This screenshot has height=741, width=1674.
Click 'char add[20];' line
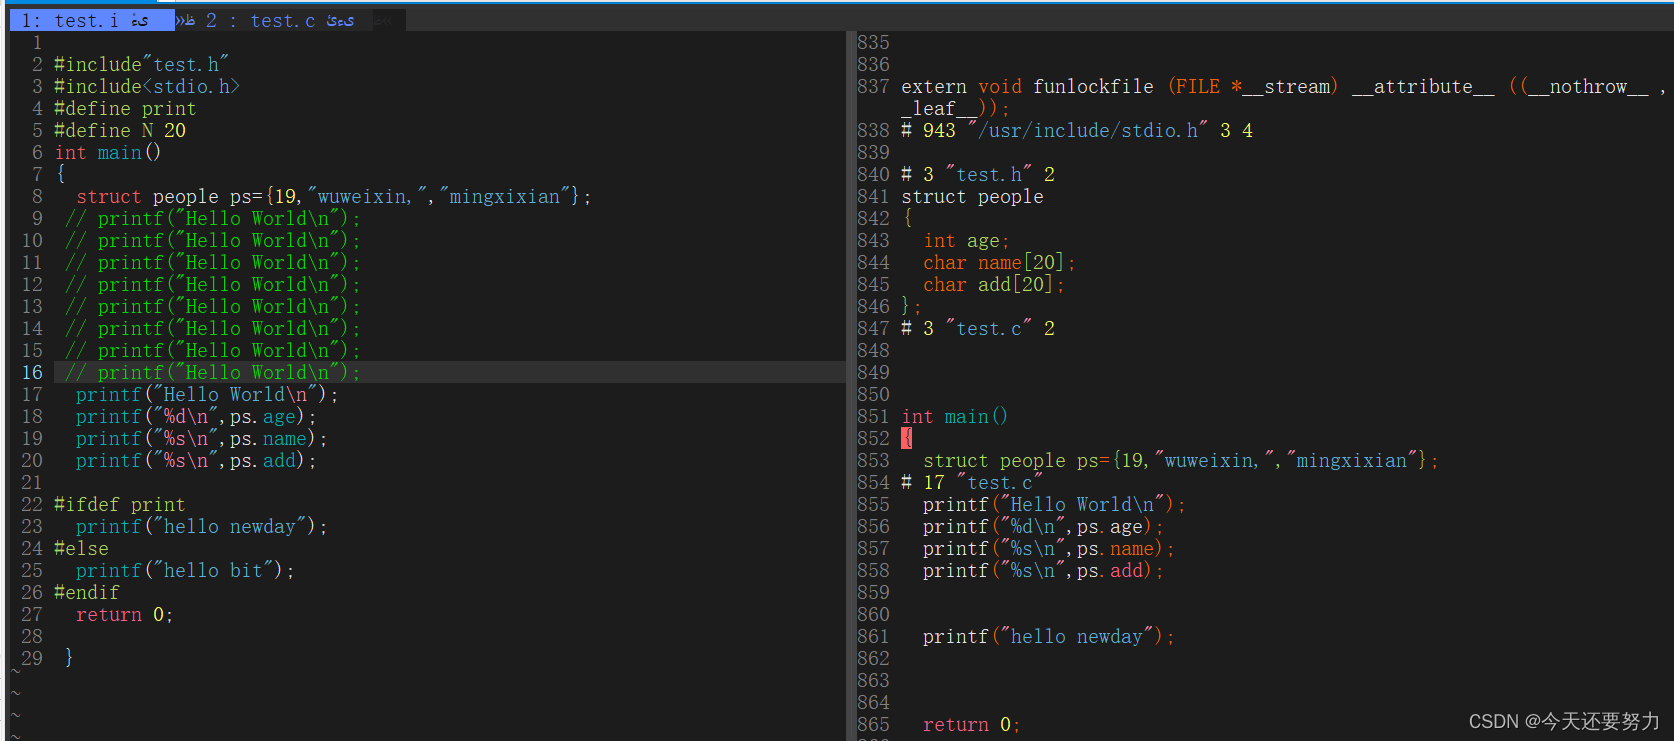(994, 285)
